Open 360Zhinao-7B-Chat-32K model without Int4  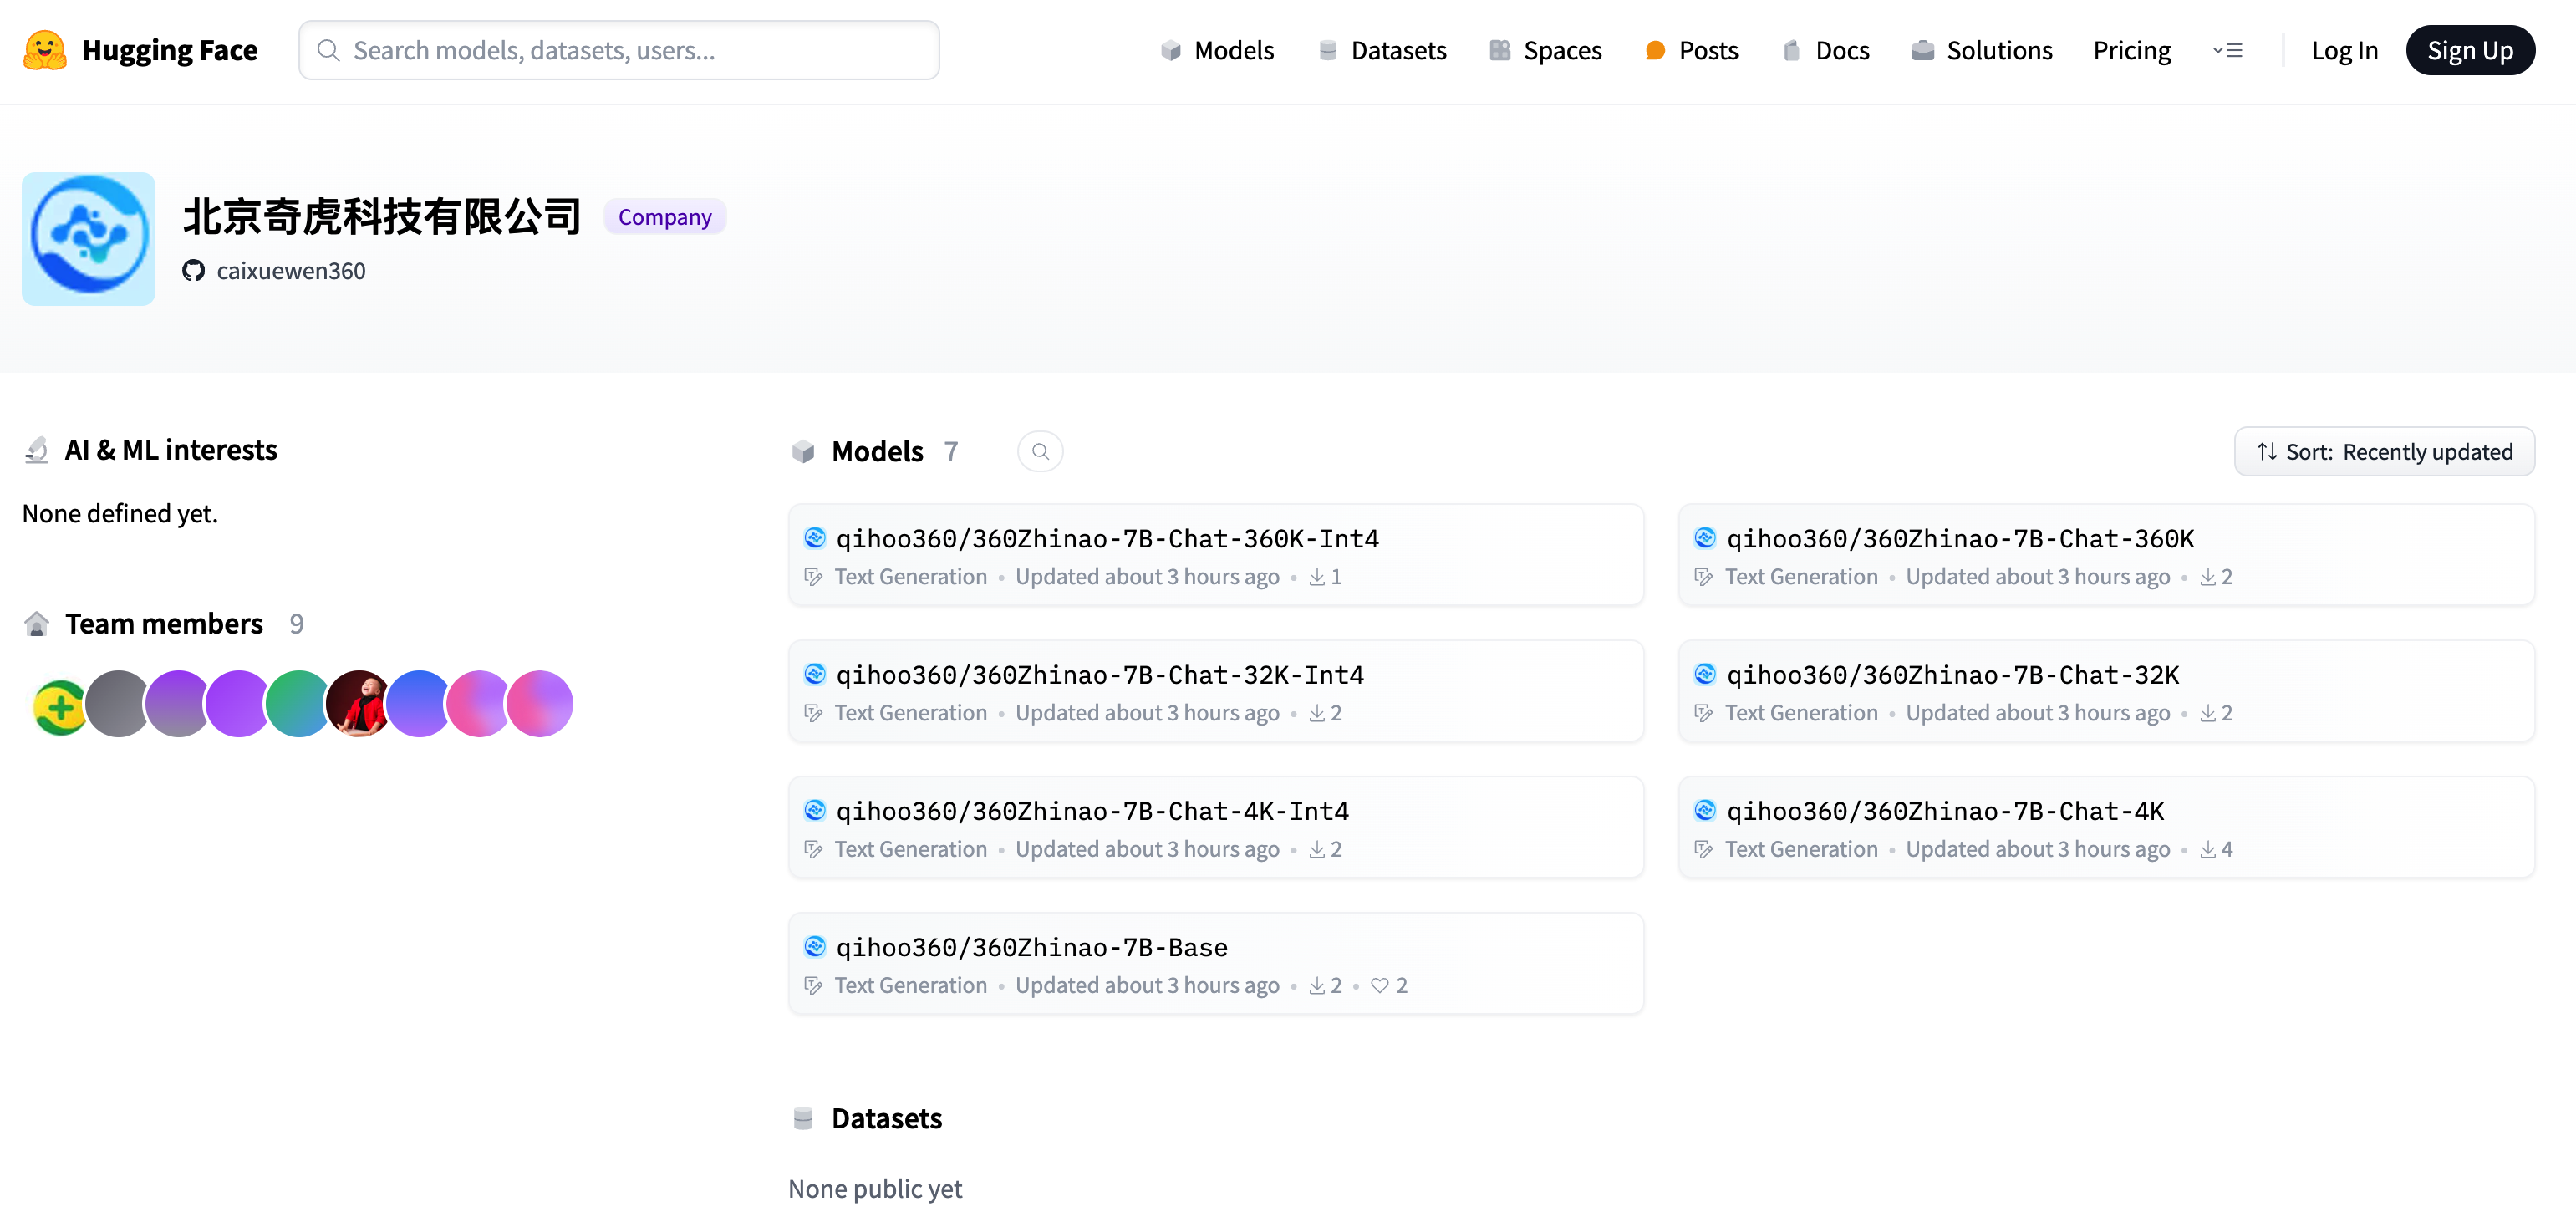point(2106,690)
